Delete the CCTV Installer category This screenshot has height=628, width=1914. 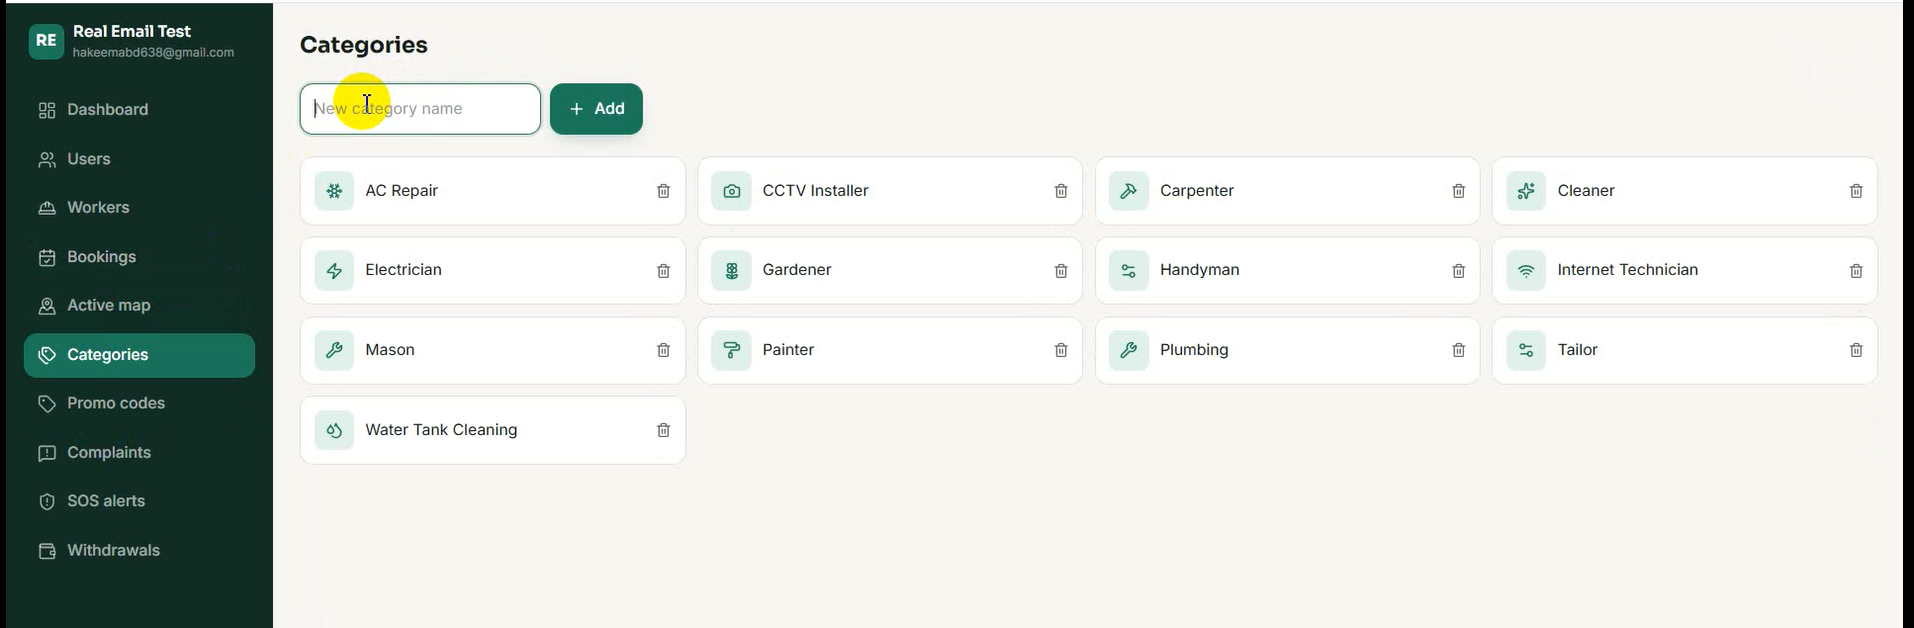(1061, 191)
